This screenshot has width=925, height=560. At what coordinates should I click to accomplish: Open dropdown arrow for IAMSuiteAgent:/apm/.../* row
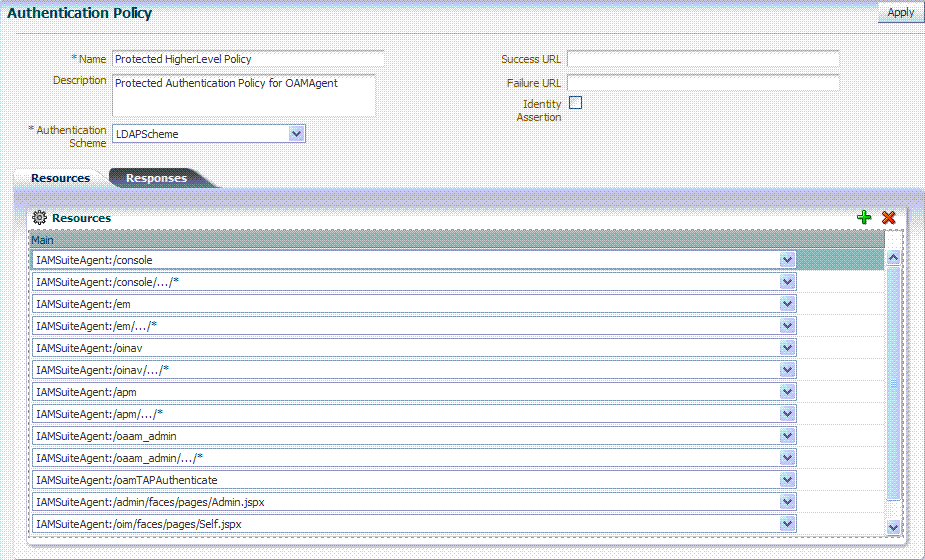click(787, 414)
